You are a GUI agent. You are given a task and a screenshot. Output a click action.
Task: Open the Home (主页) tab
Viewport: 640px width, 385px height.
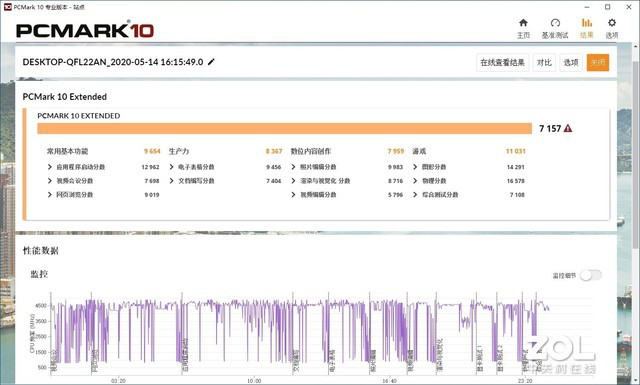(523, 28)
